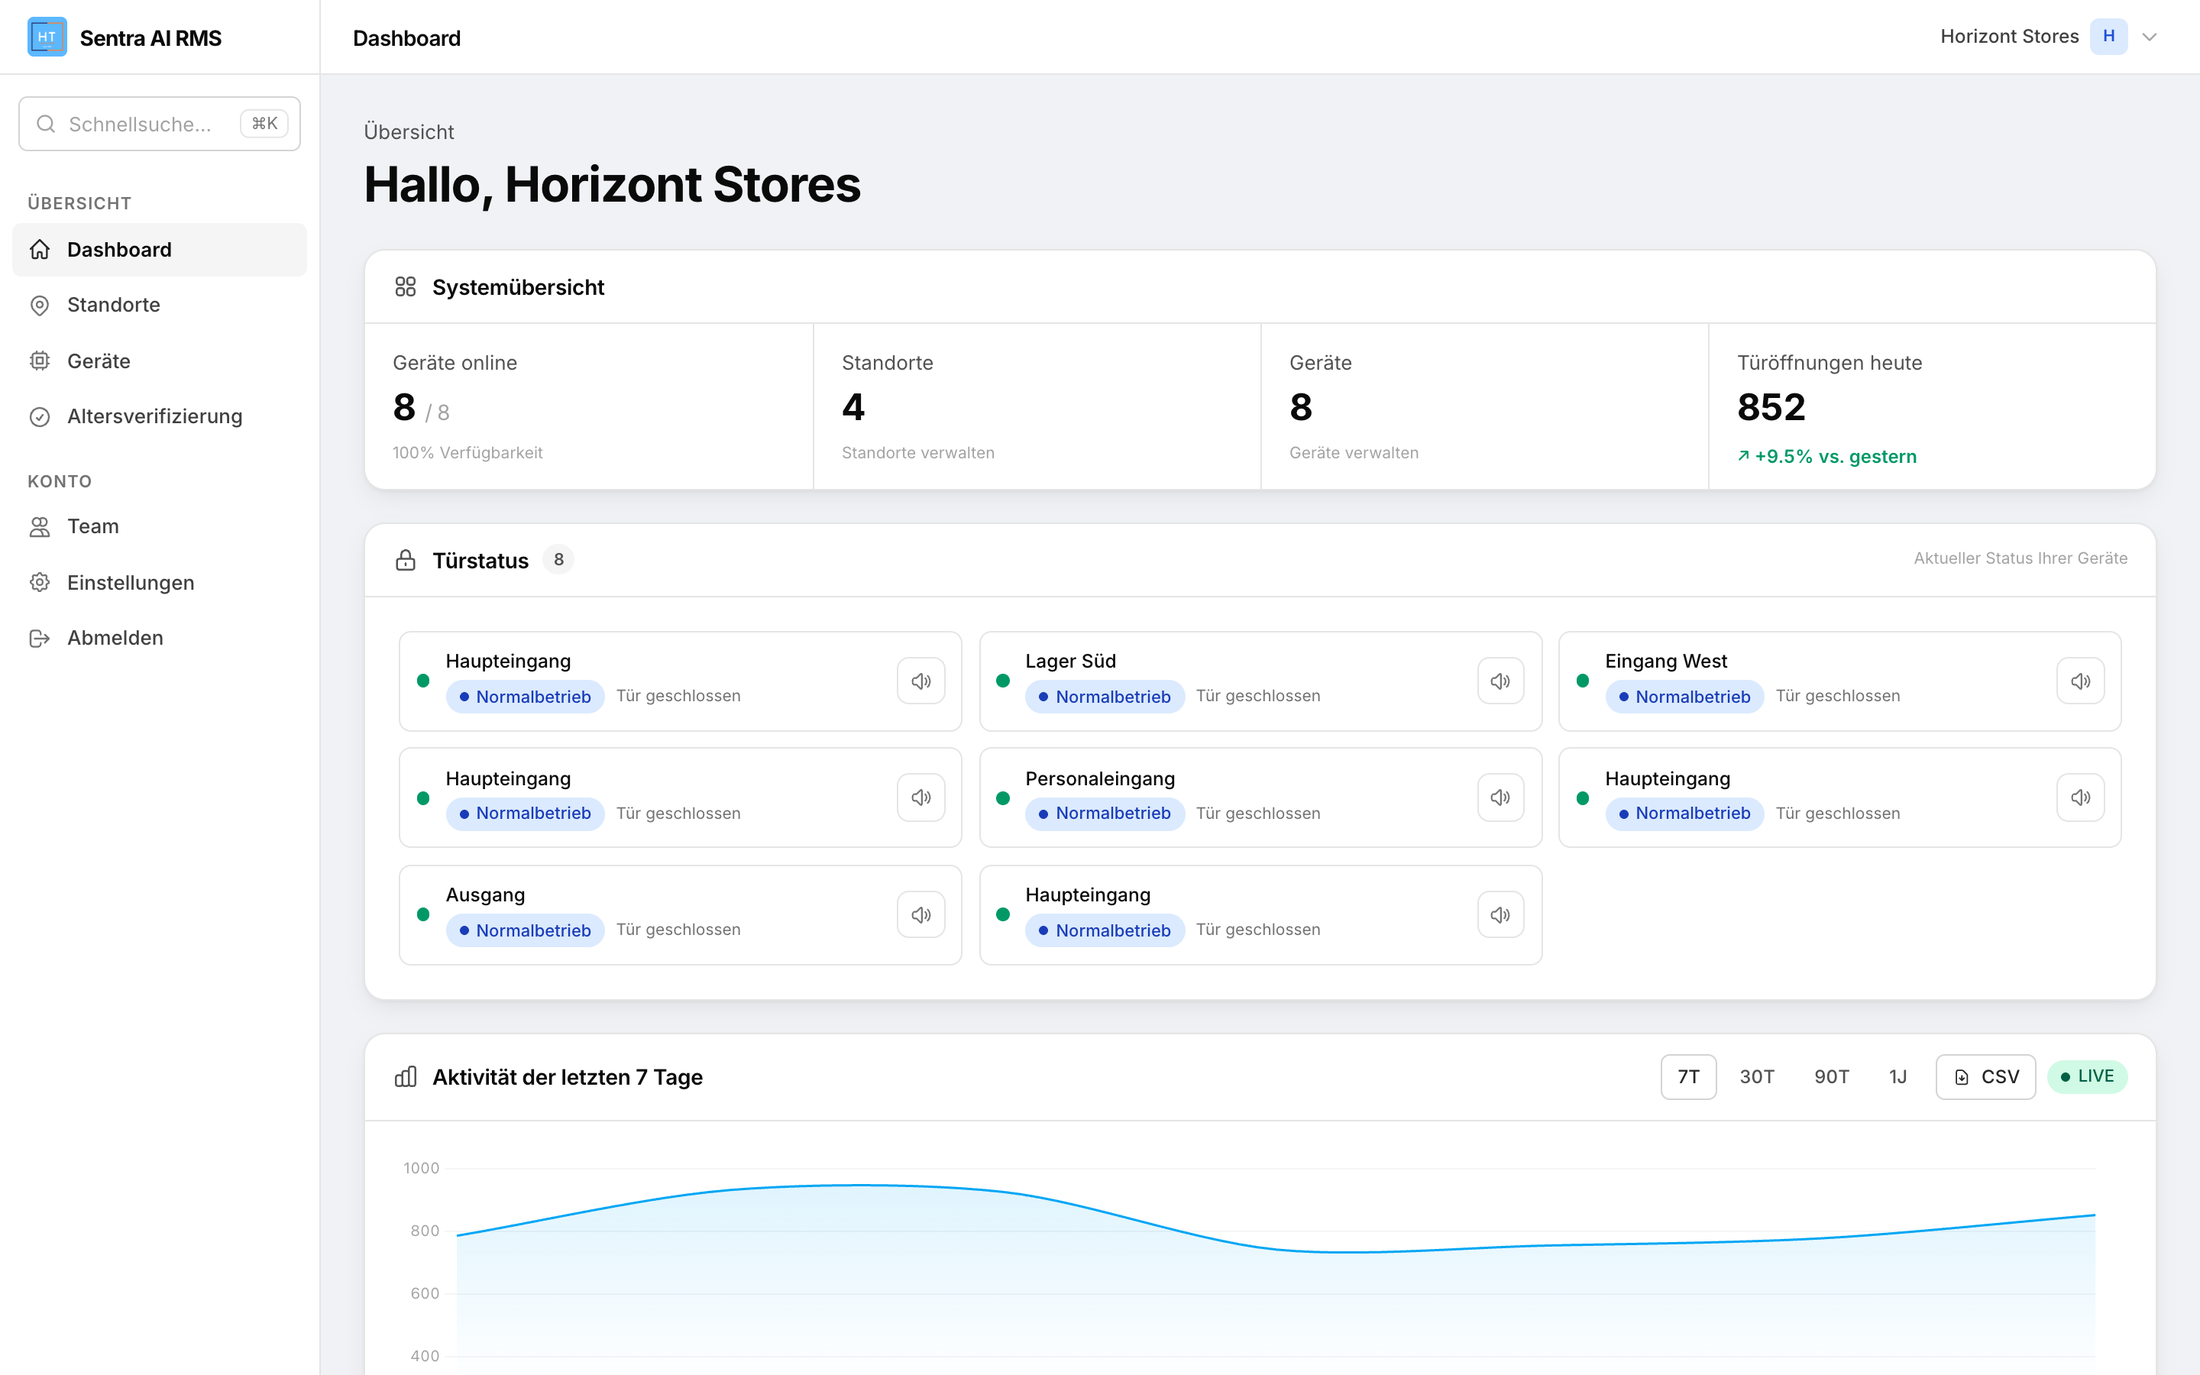2200x1375 pixels.
Task: Click the logout arrow icon beside Abmelden
Action: (40, 638)
